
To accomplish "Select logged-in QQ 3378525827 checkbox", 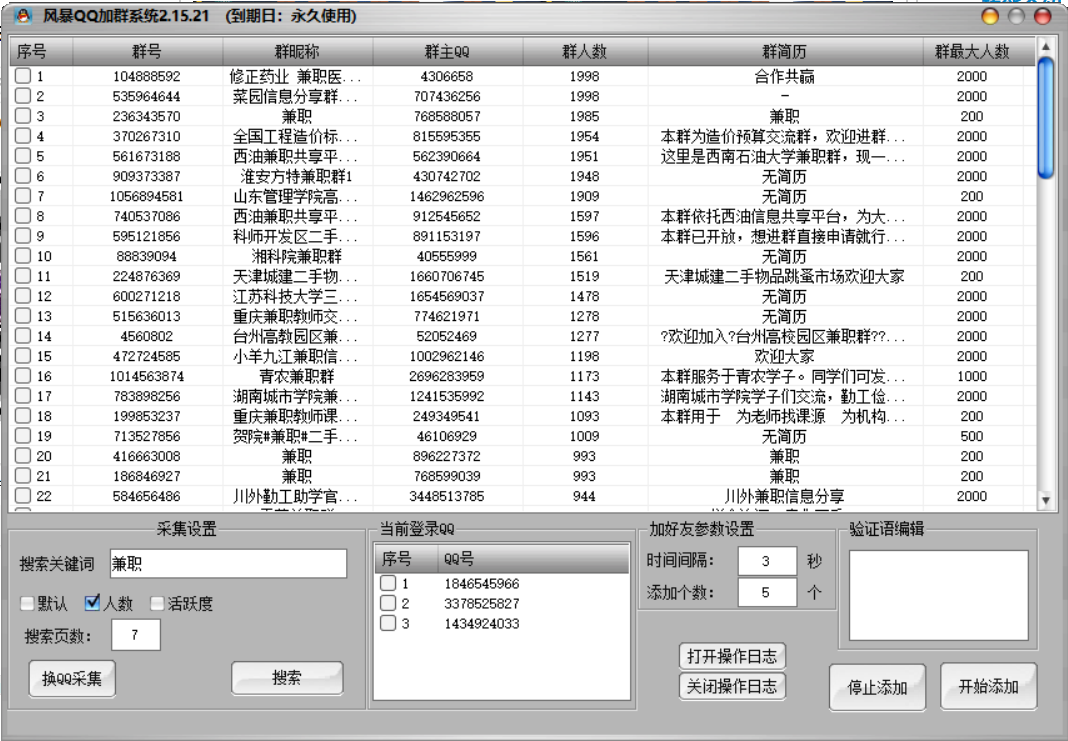I will 388,603.
